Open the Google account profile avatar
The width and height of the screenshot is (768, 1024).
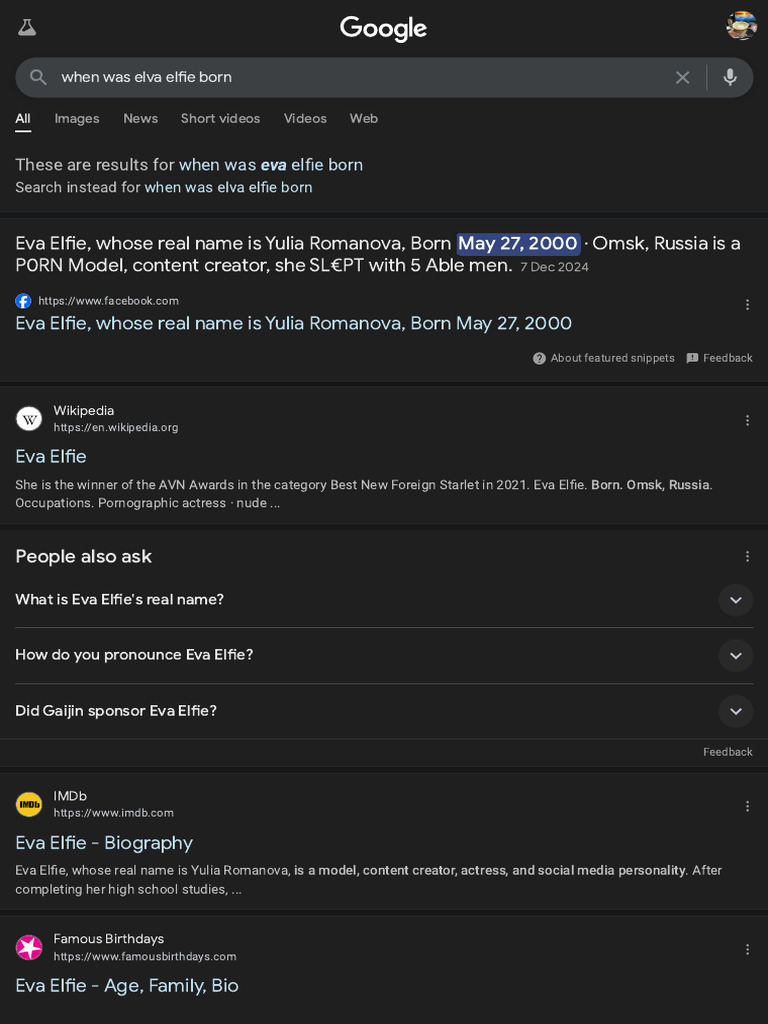pyautogui.click(x=741, y=27)
